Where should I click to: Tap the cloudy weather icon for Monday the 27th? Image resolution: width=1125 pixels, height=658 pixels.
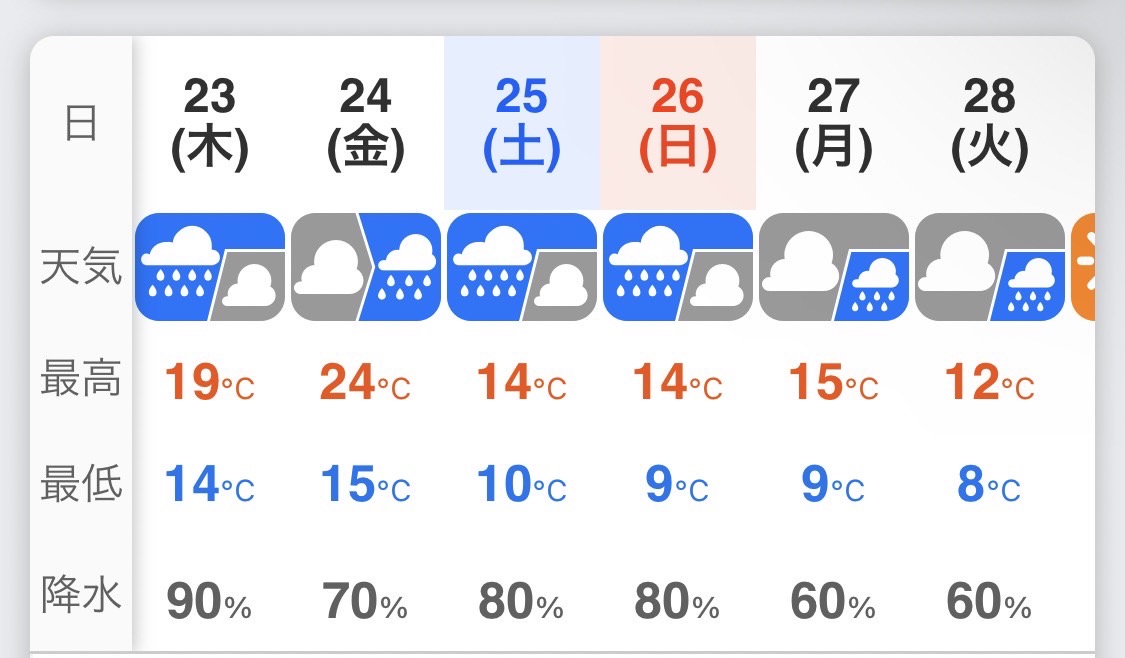[834, 267]
